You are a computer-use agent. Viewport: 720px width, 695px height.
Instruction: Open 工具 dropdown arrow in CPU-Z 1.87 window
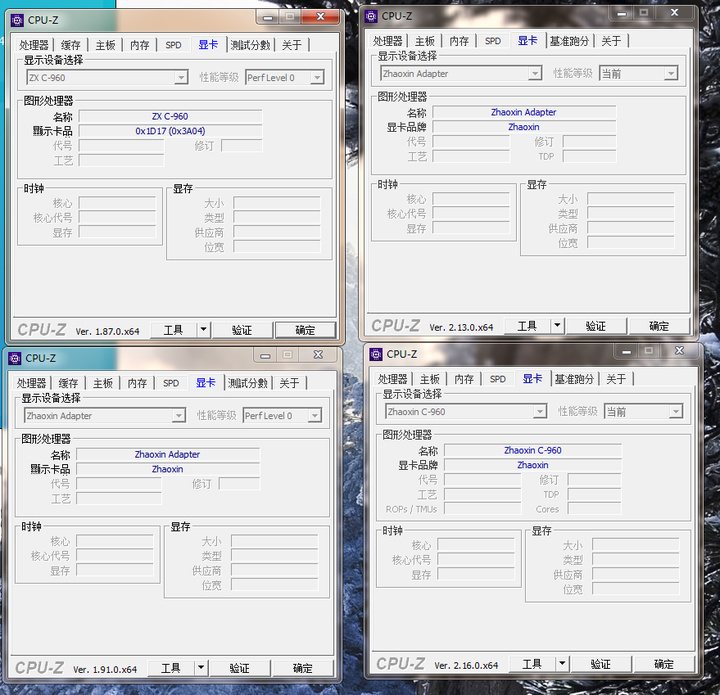tap(203, 331)
